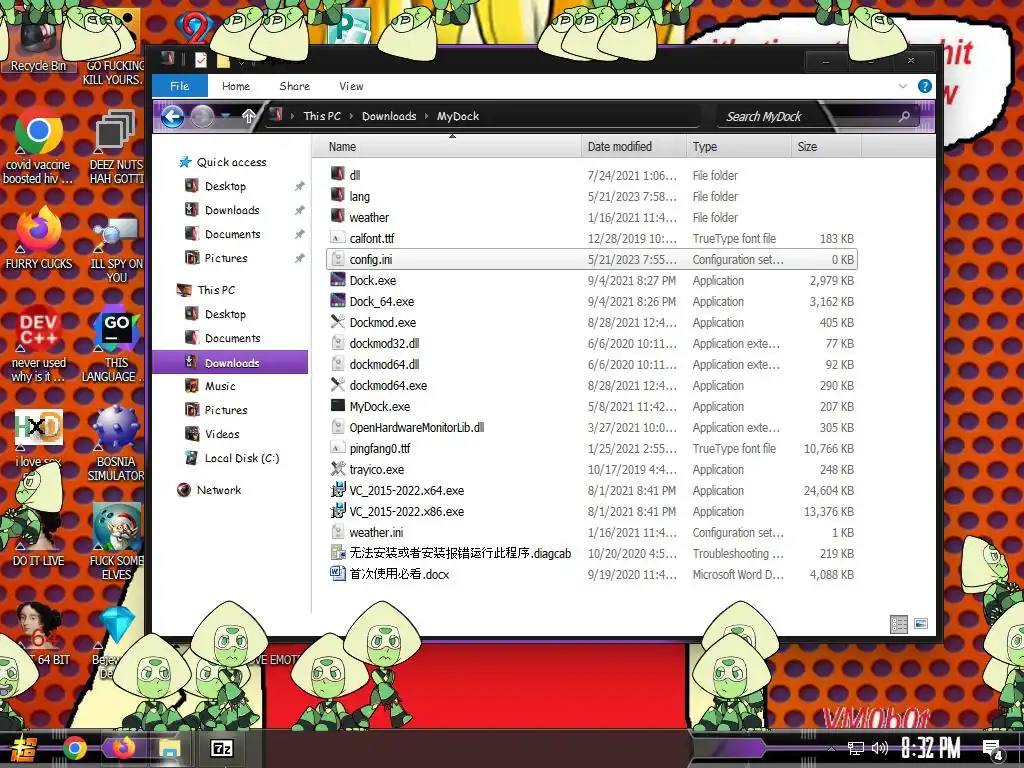Select Videos in navigation pane

click(222, 434)
